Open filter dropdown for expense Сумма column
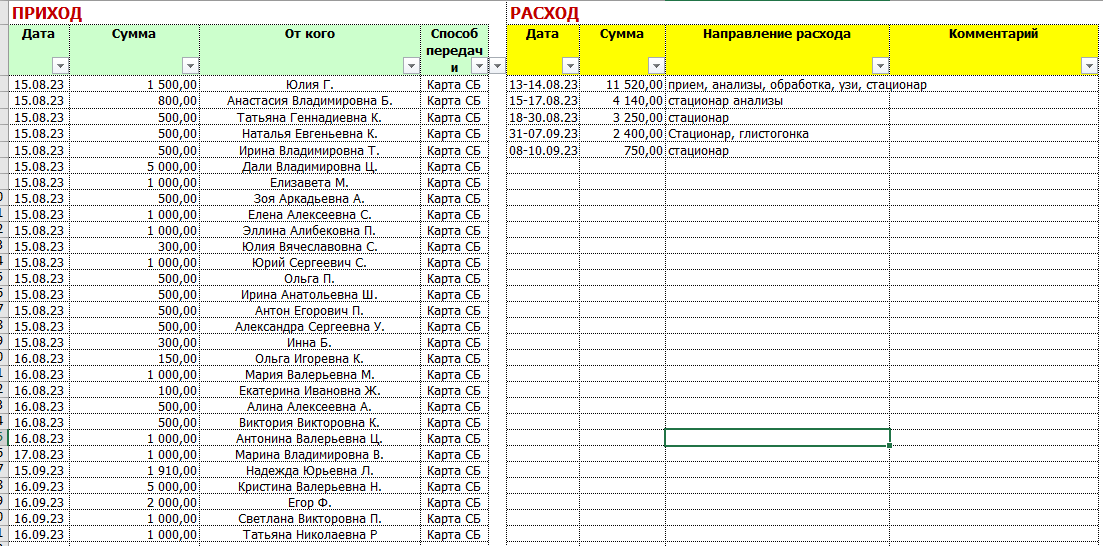This screenshot has width=1103, height=546. [656, 65]
